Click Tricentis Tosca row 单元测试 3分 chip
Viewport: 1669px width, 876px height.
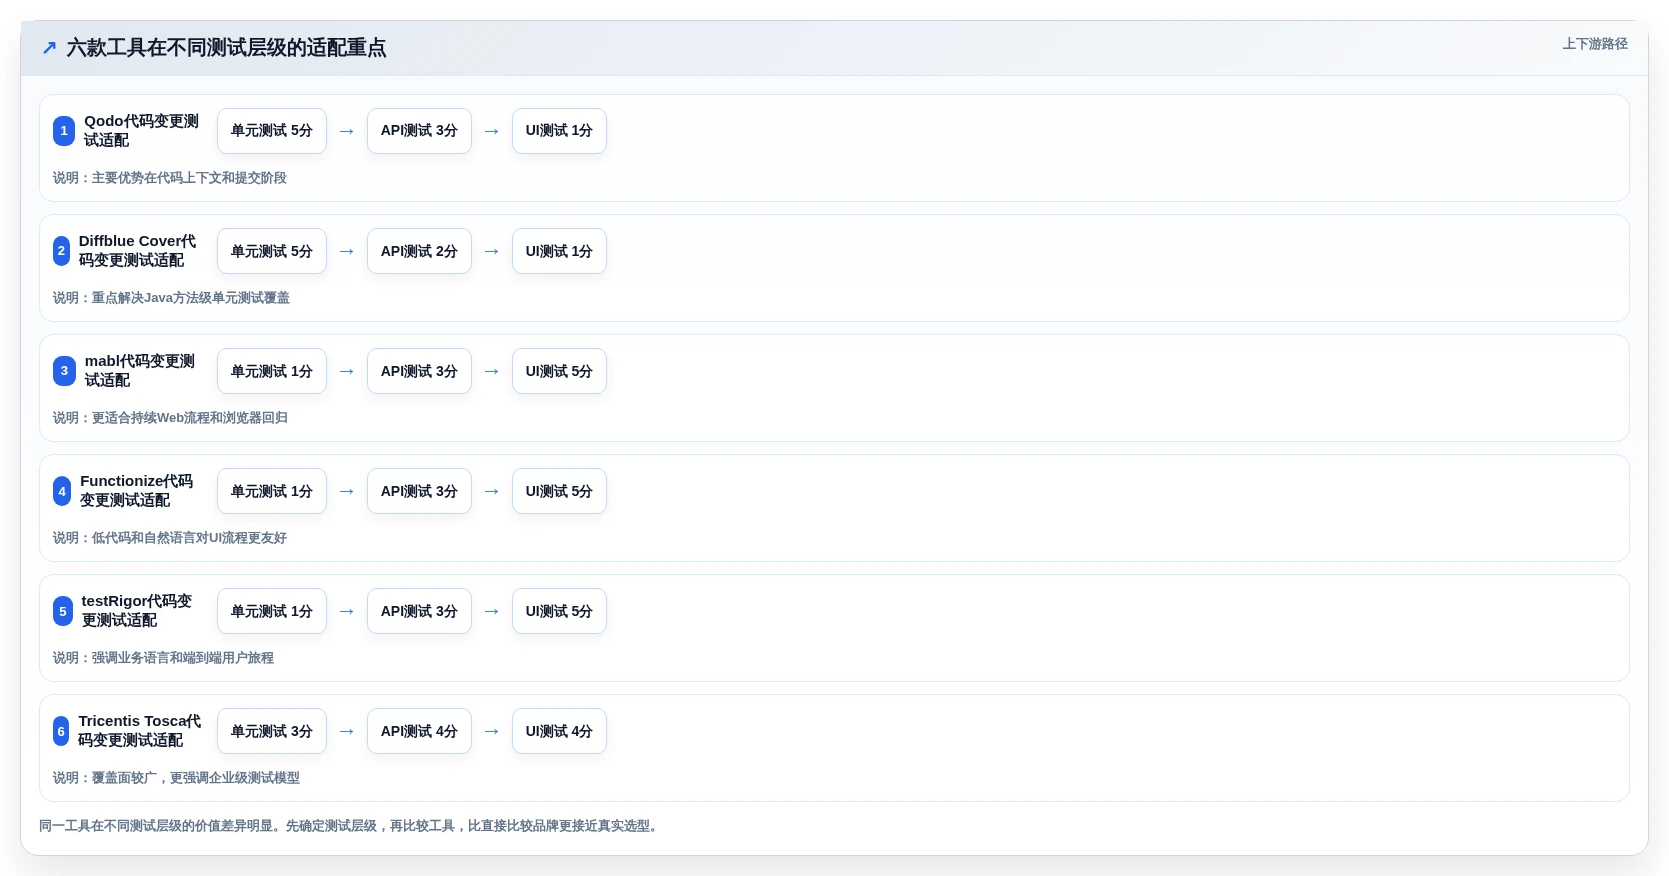[272, 731]
